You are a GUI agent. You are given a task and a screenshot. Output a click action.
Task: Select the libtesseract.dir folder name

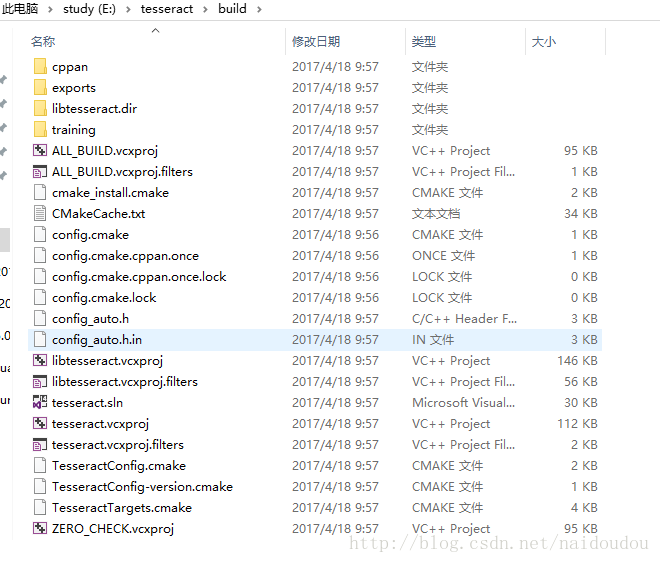[95, 109]
